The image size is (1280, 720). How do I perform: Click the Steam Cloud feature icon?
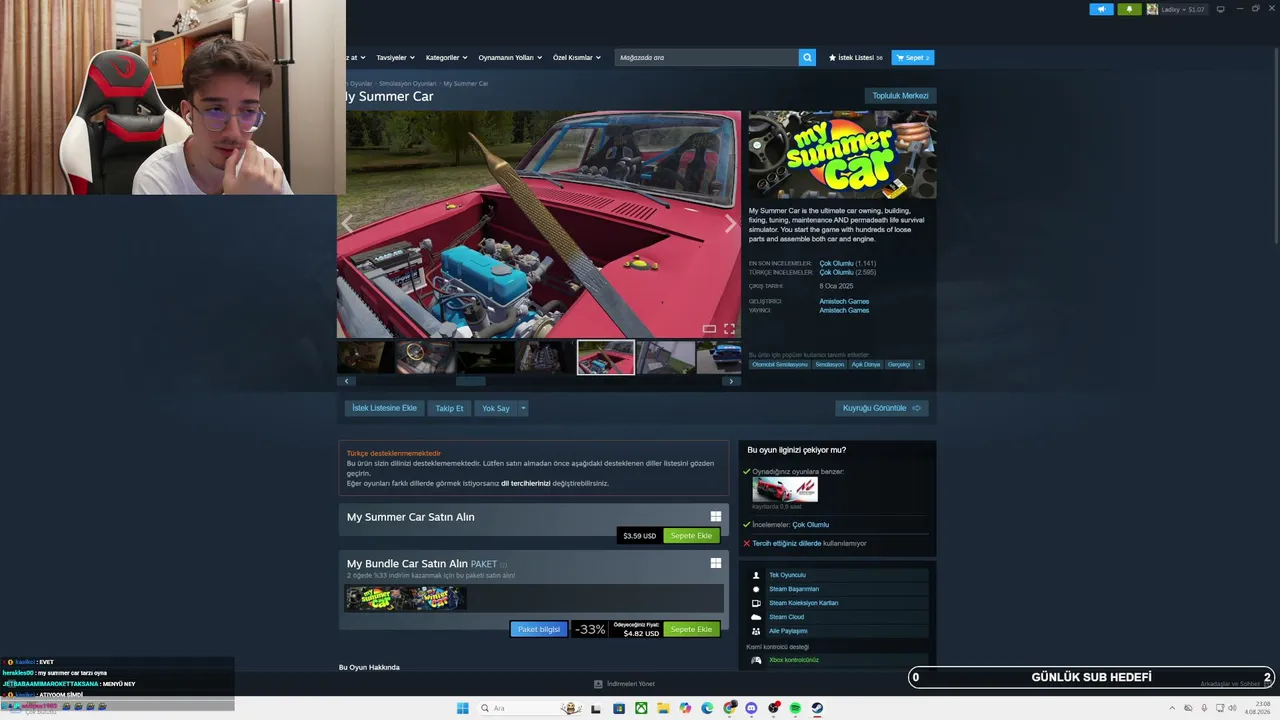tap(756, 617)
